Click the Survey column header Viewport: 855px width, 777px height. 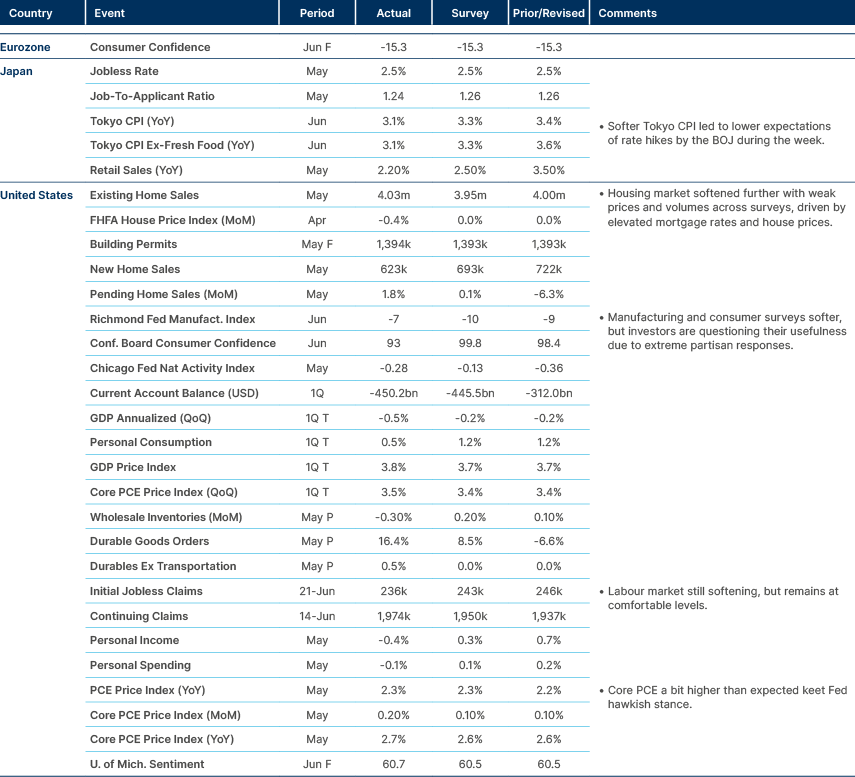click(469, 13)
